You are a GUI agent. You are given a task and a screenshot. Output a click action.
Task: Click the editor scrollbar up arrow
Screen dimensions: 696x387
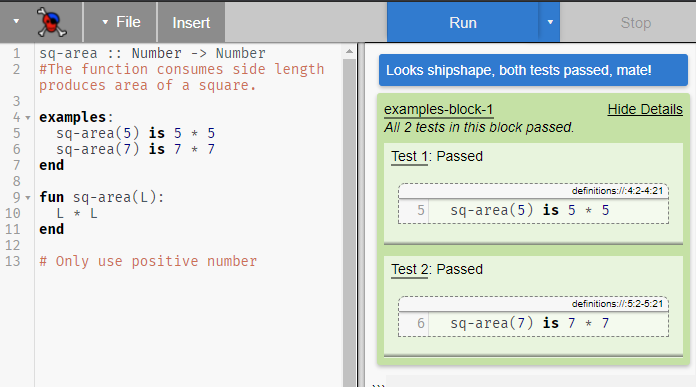pyautogui.click(x=349, y=52)
